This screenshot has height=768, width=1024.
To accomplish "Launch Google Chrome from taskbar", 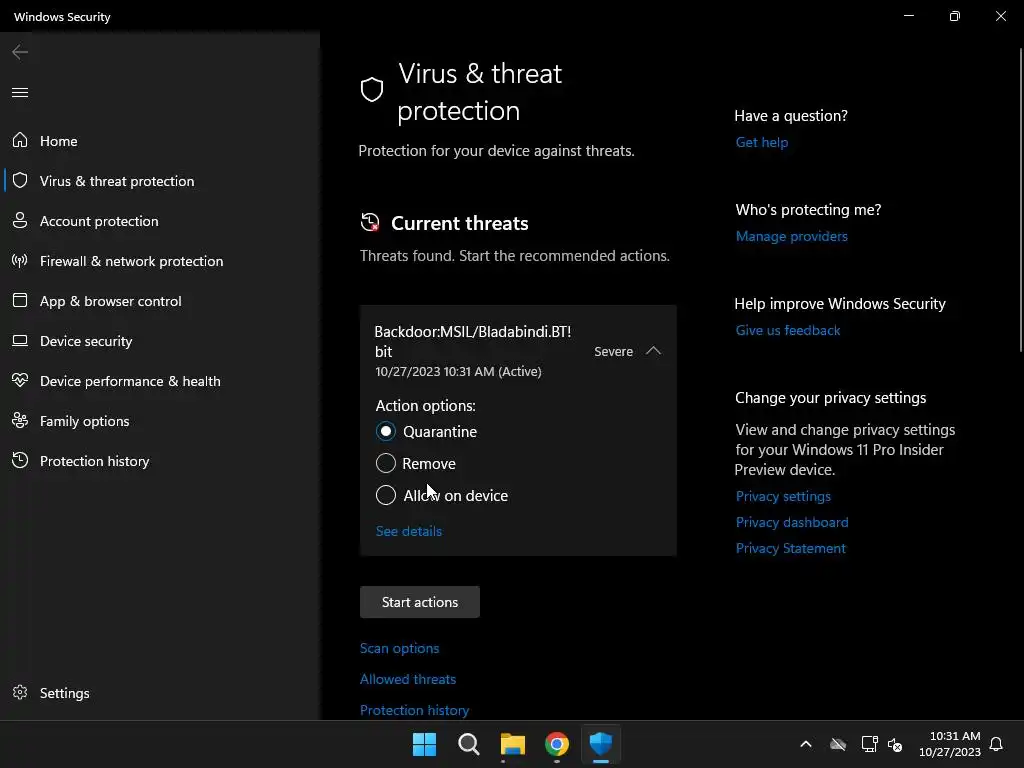I will click(556, 744).
